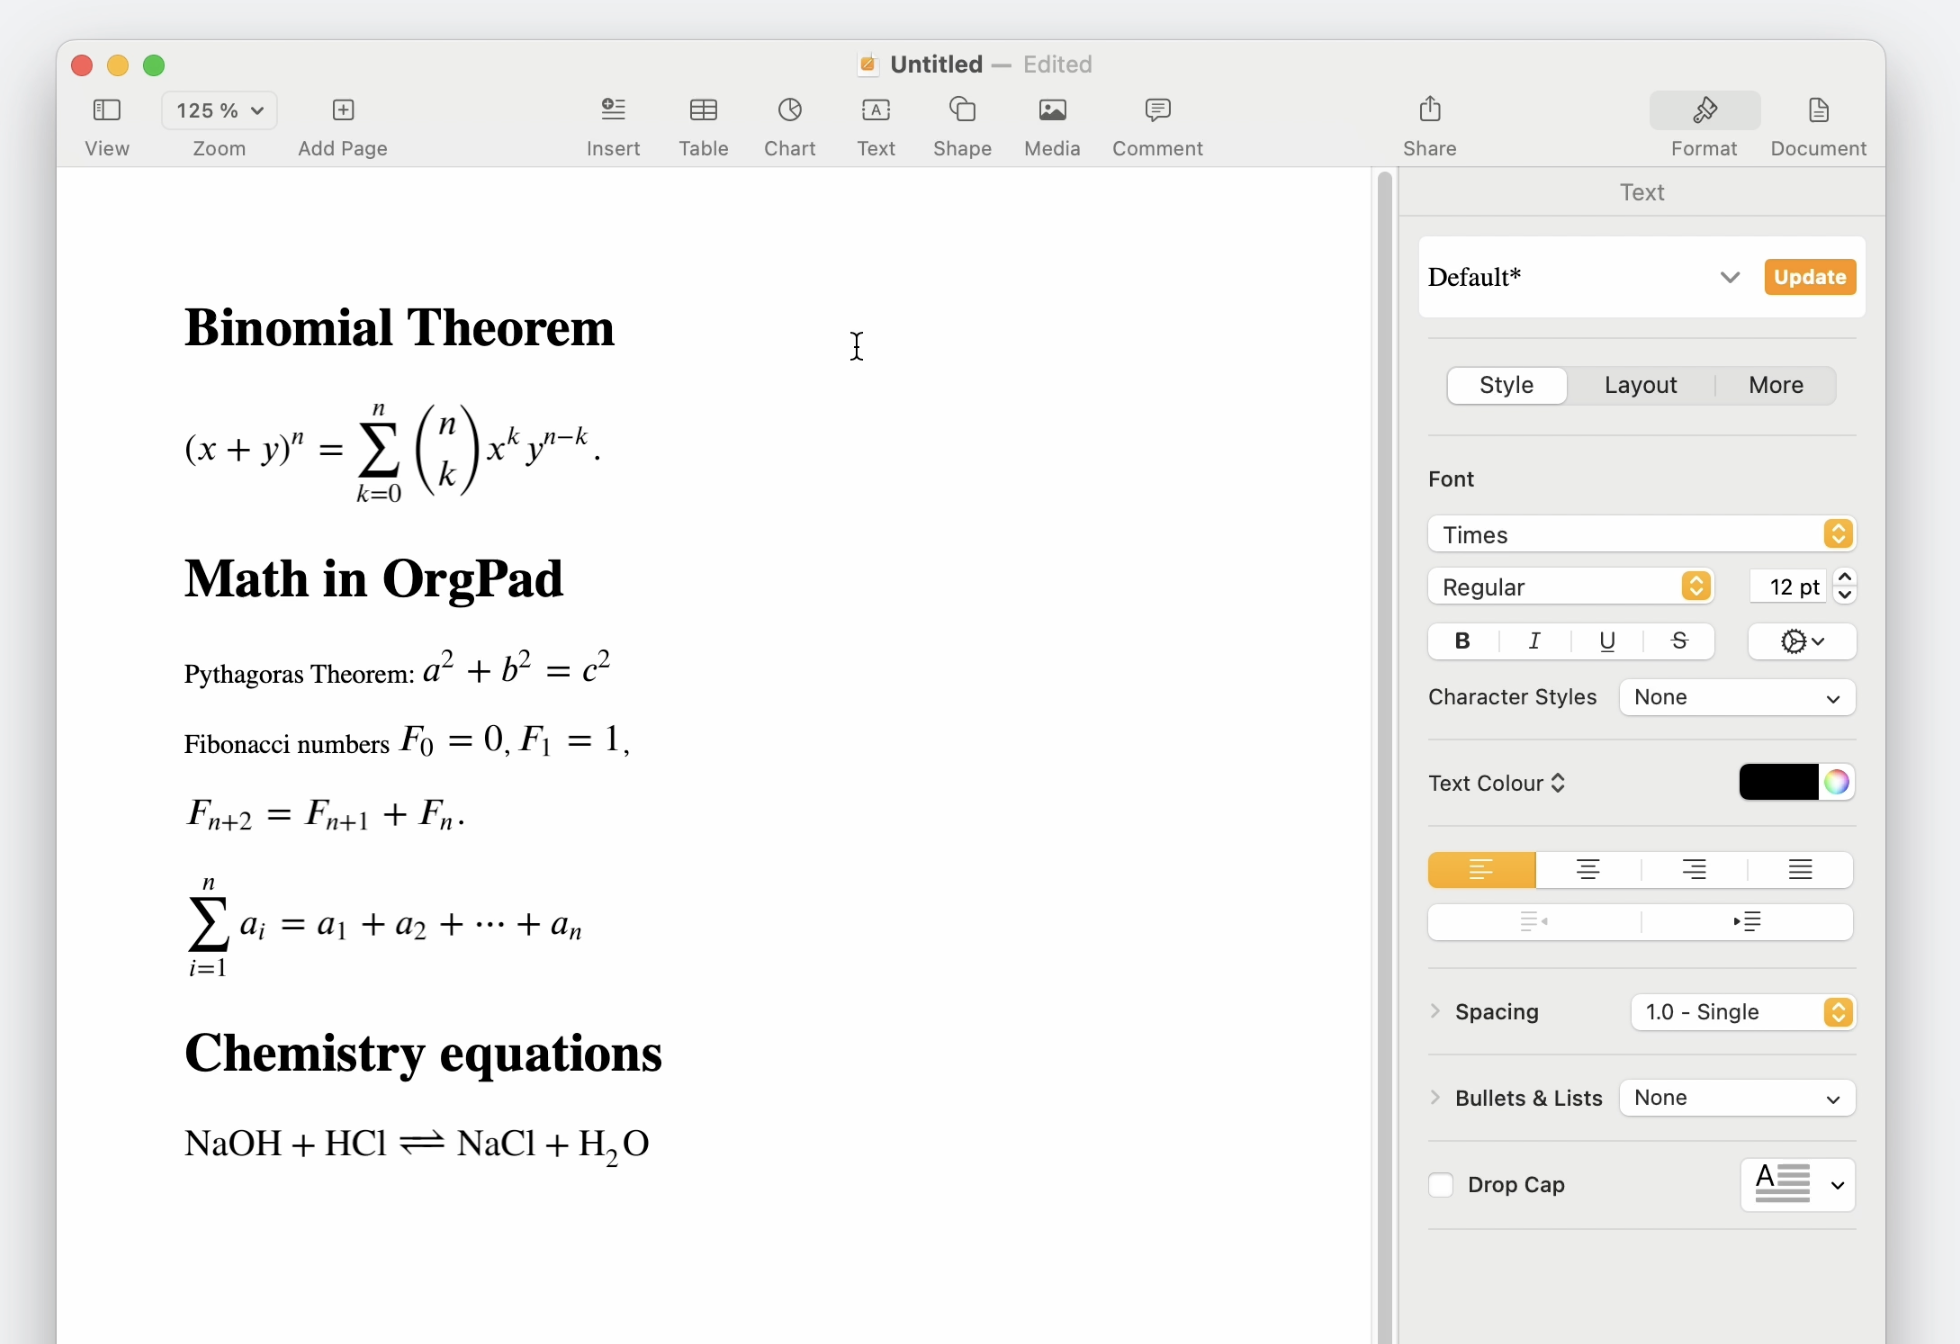Insert a Text box
The image size is (1960, 1344).
(x=875, y=124)
